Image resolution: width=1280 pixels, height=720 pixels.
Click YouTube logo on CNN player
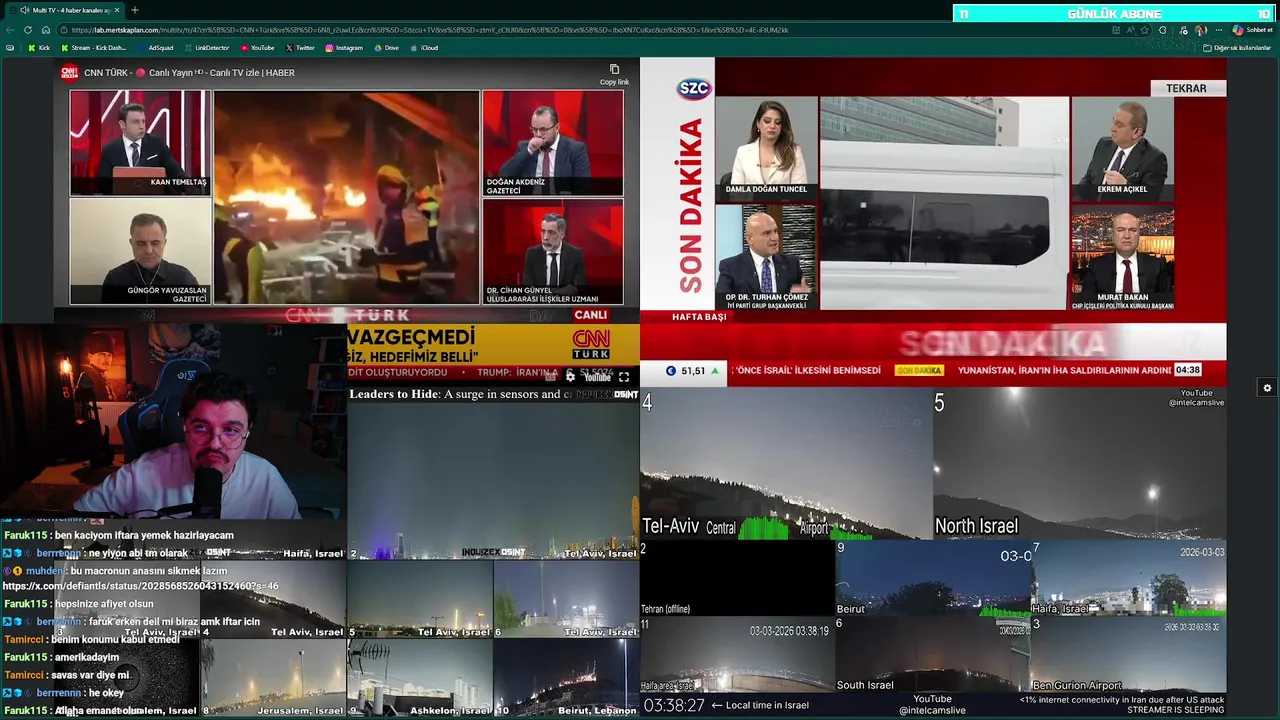coord(597,377)
